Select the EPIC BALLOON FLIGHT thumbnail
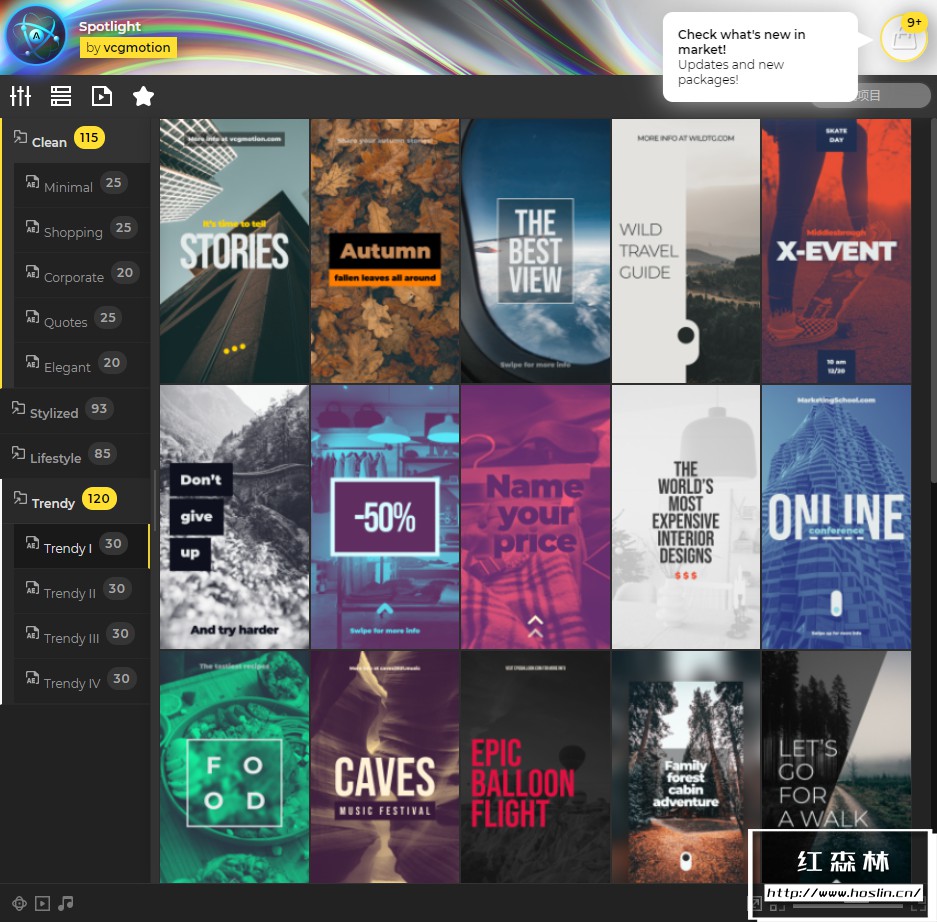This screenshot has height=922, width=937. 535,767
